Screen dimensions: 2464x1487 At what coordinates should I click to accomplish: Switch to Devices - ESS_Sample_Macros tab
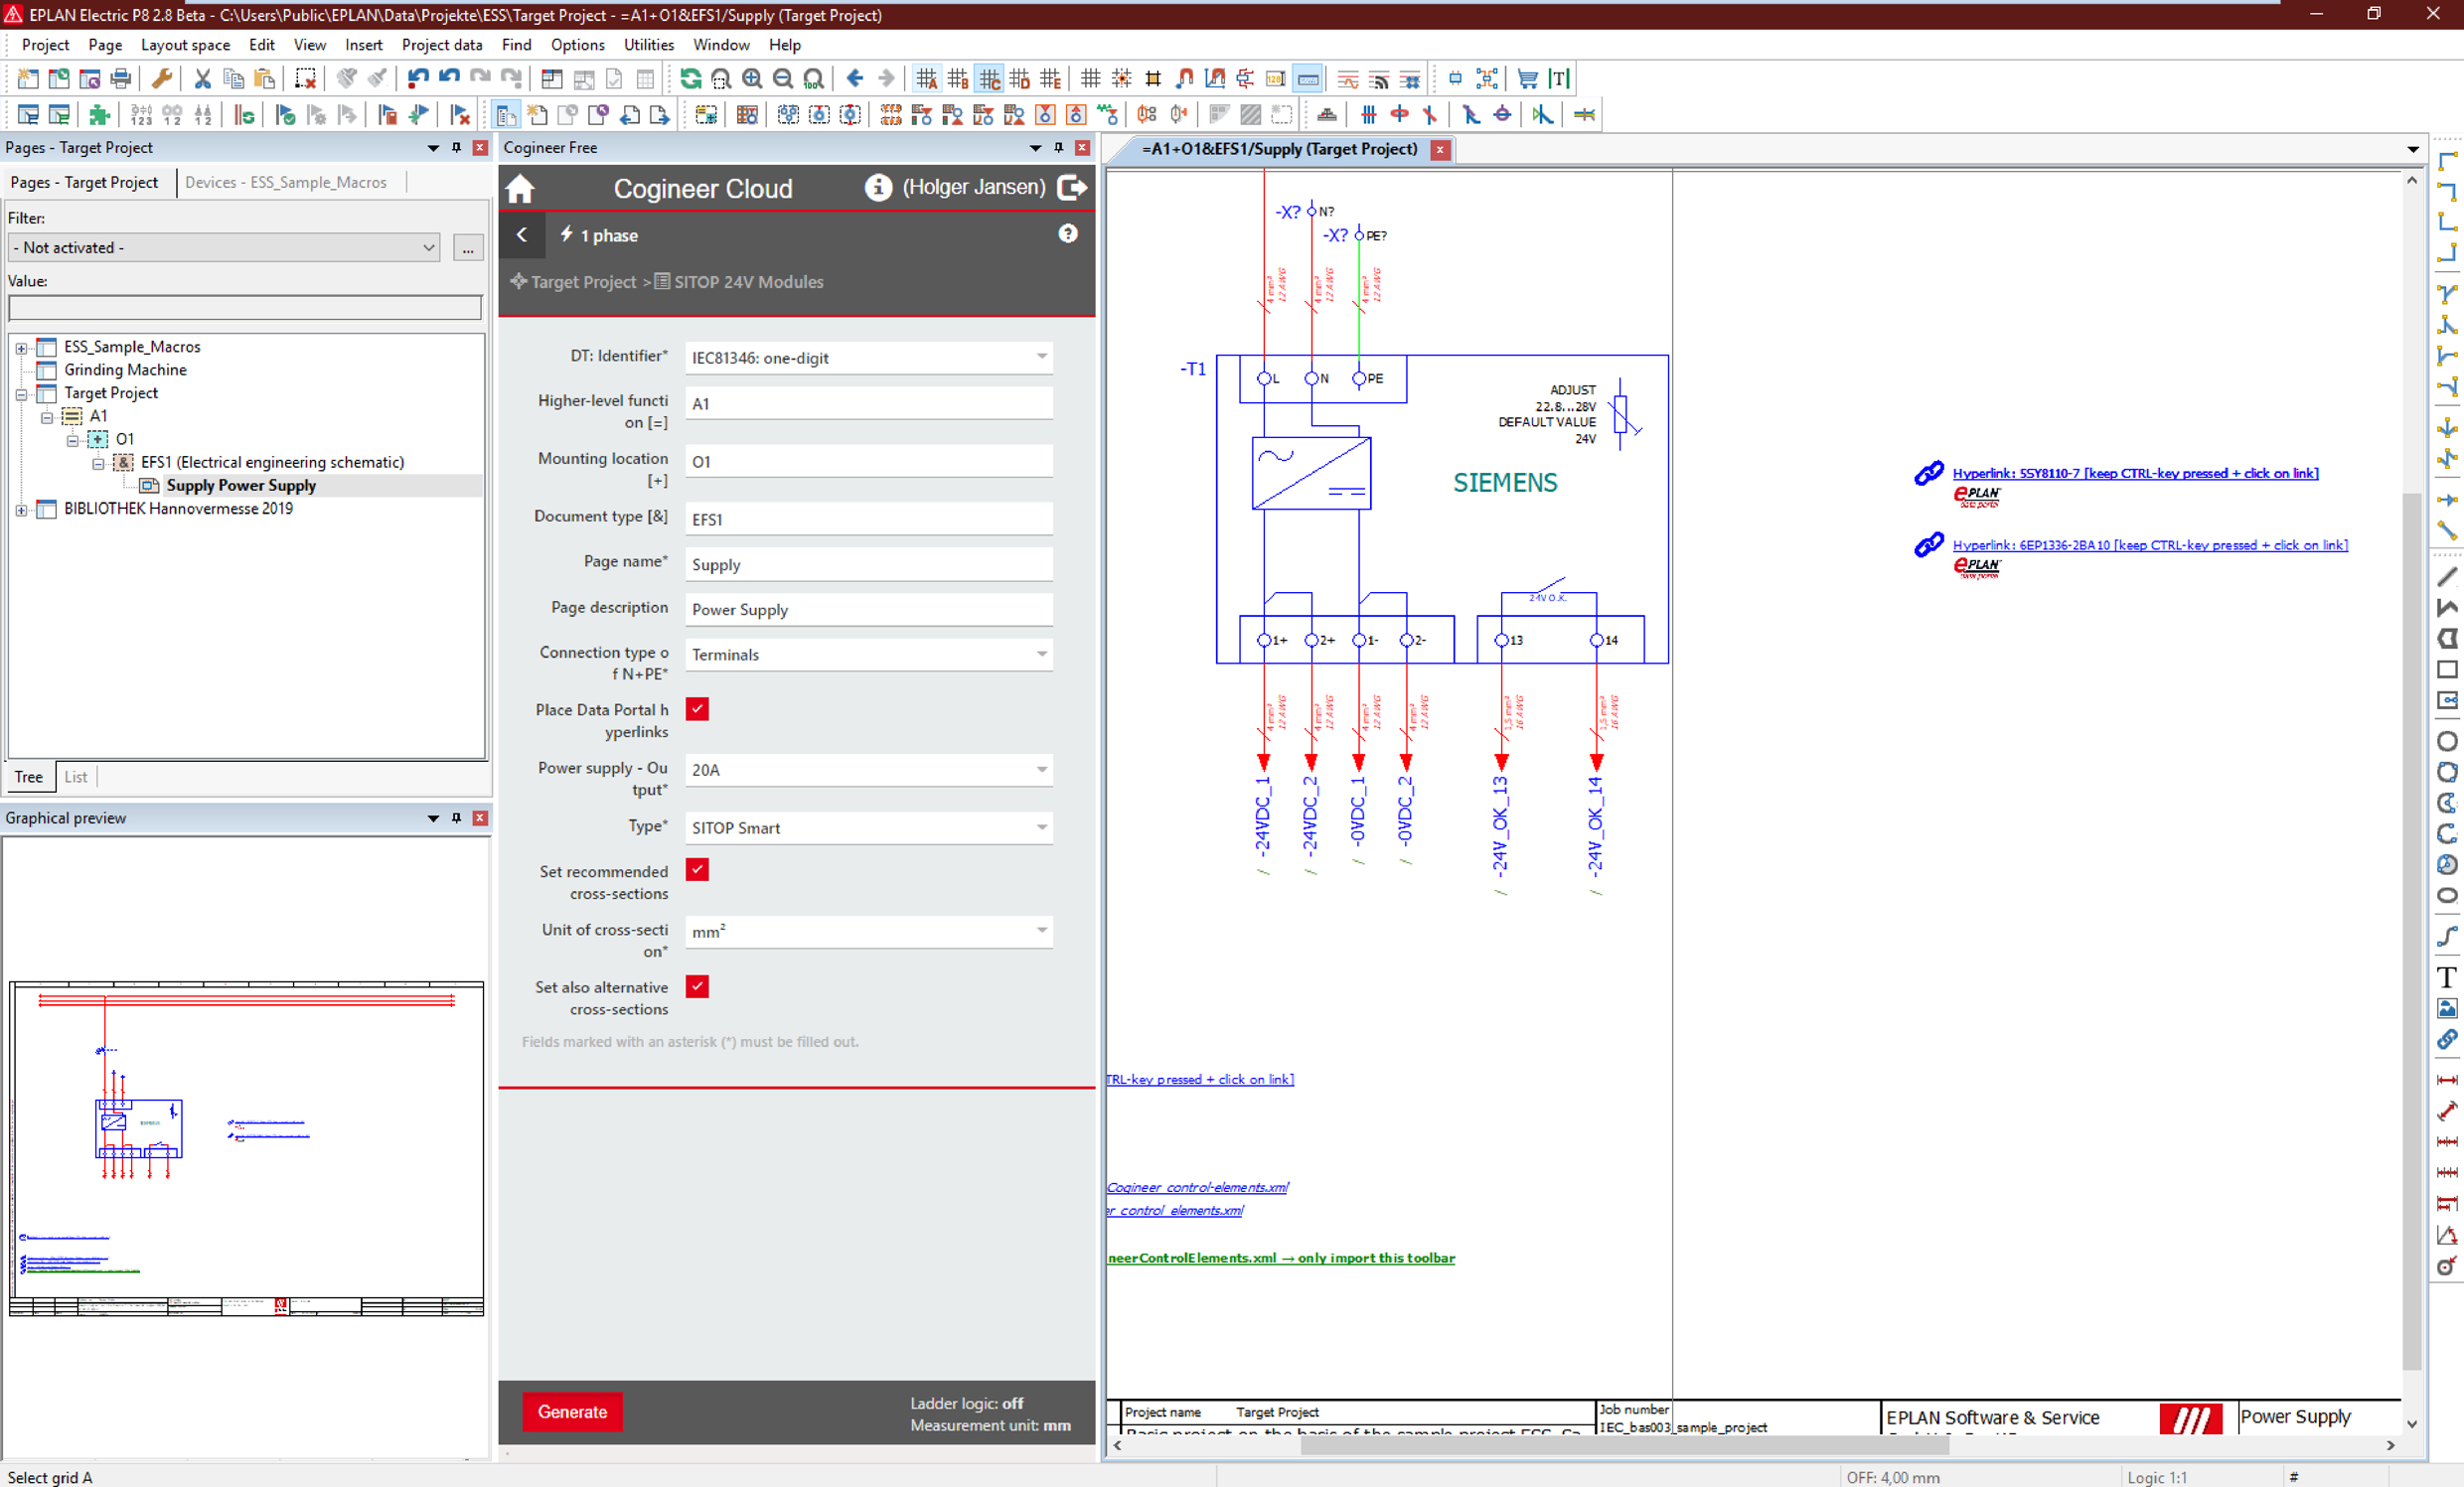coord(285,182)
